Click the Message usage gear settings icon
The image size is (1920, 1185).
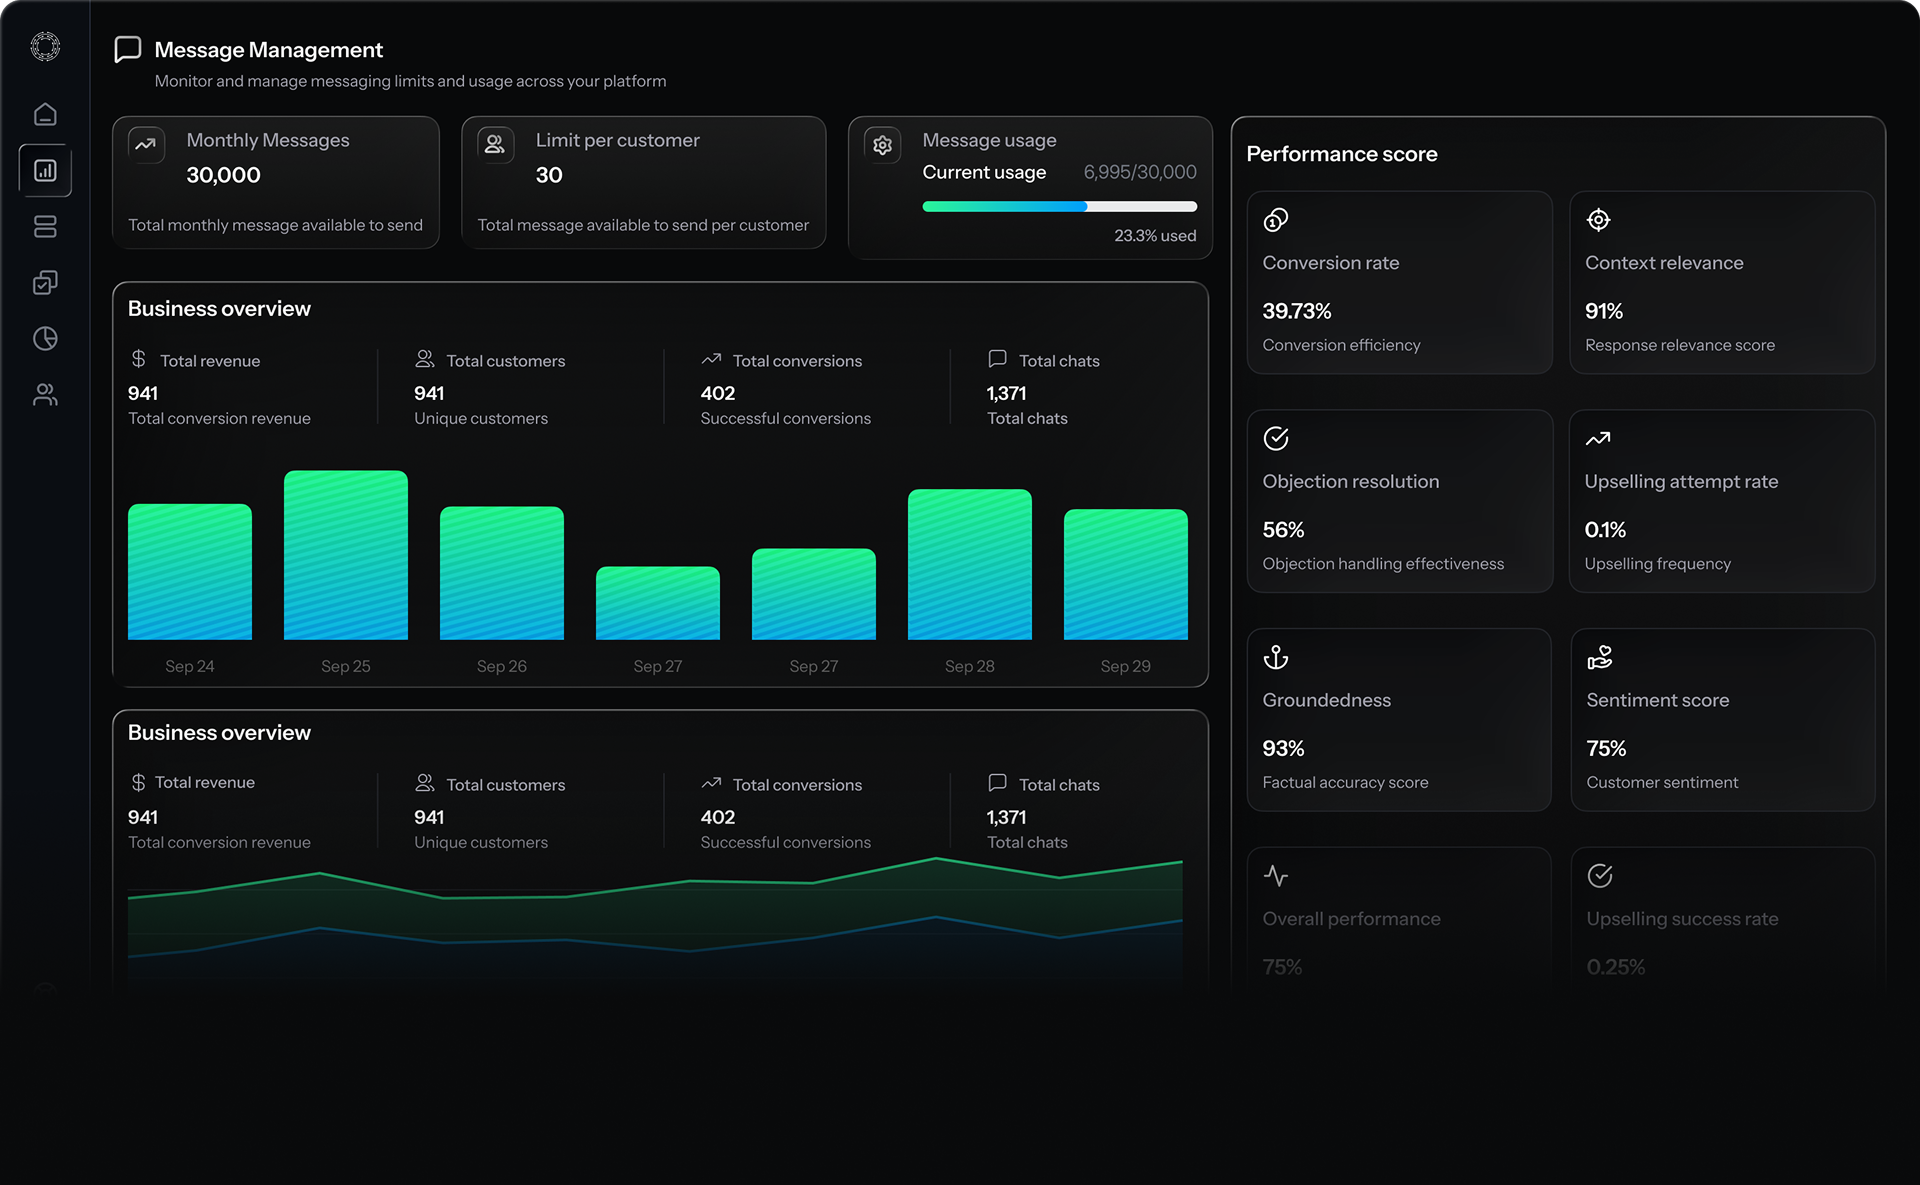[x=882, y=145]
